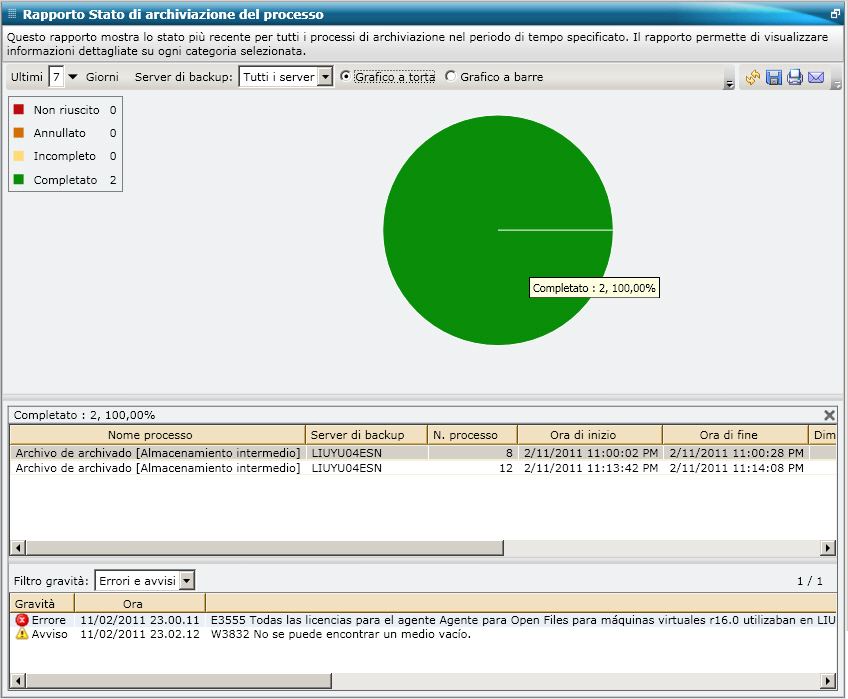The height and width of the screenshot is (699, 848).
Task: Open Server di backup dropdown
Action: point(324,77)
